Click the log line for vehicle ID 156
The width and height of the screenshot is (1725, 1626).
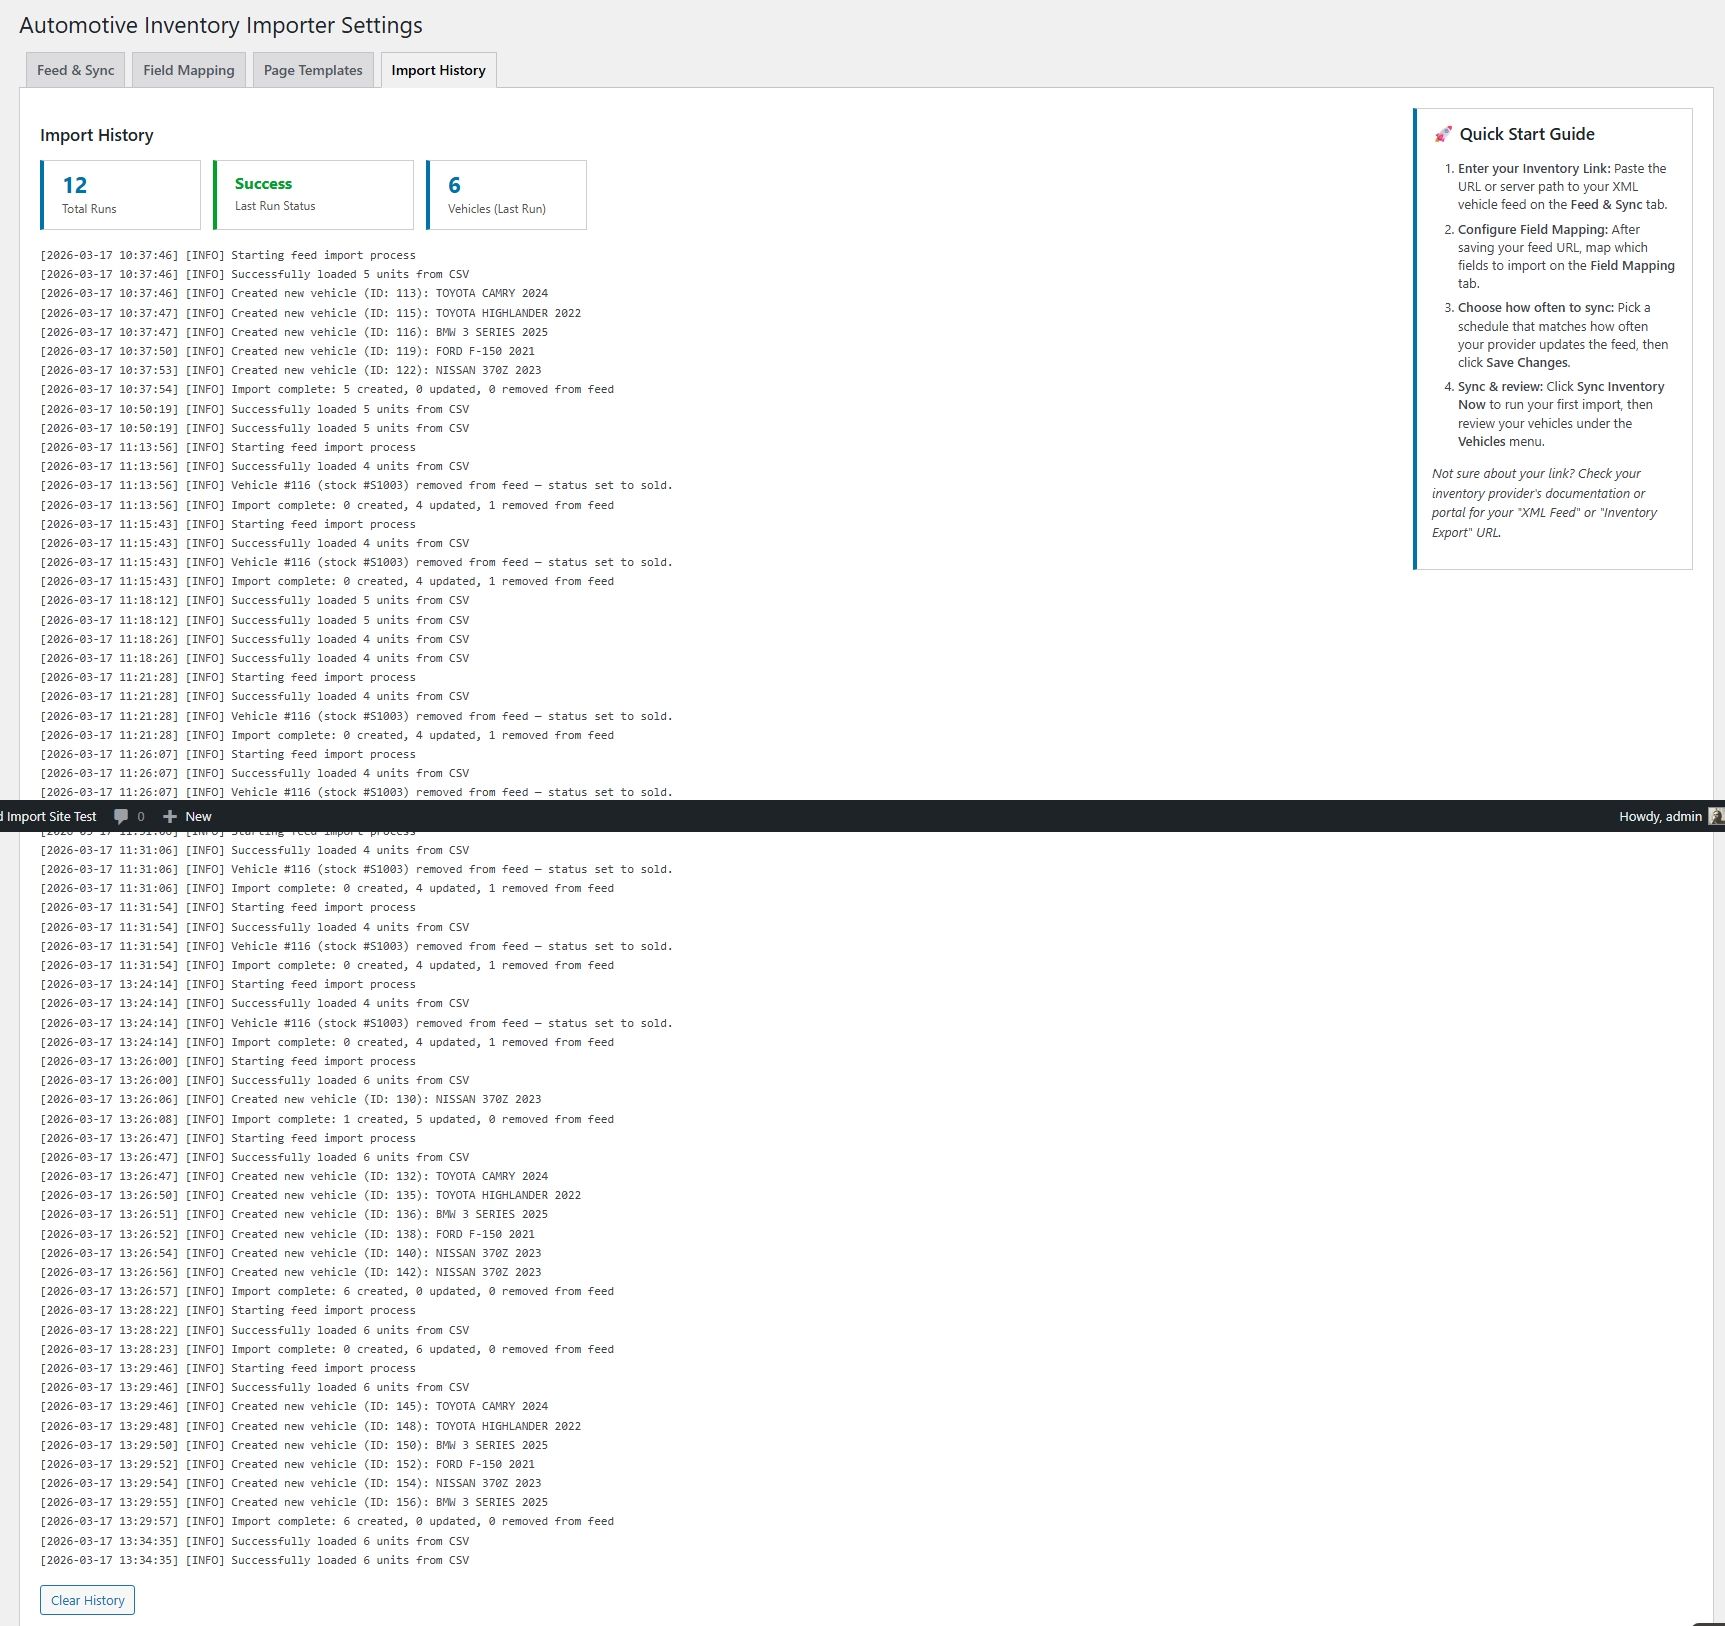tap(294, 1502)
